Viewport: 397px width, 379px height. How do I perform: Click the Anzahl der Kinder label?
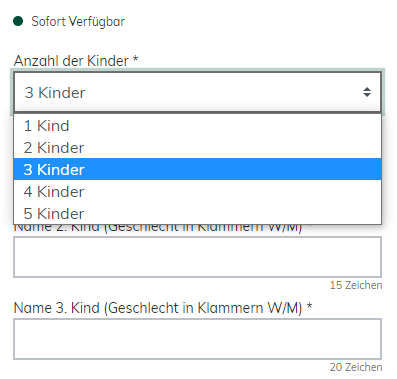[71, 61]
